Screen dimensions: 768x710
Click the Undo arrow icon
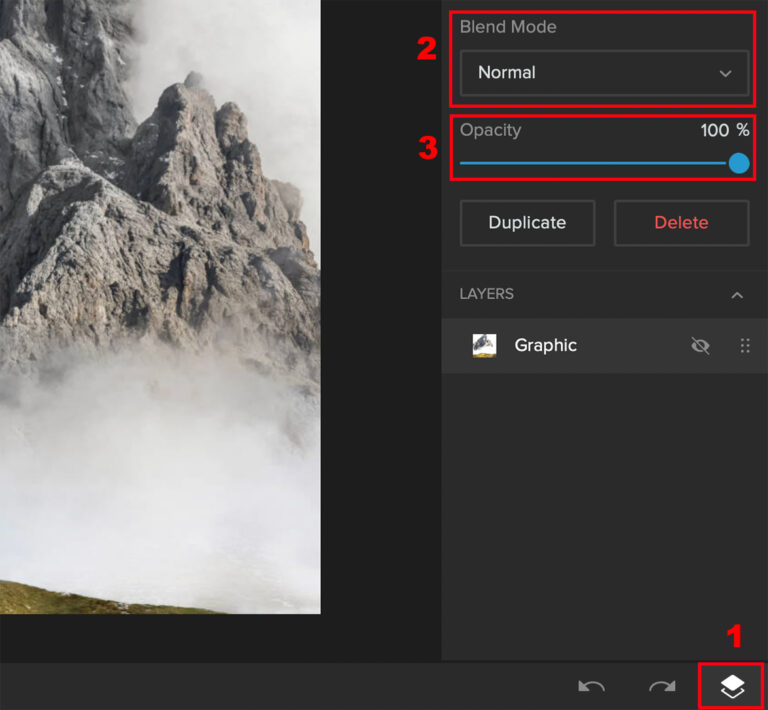point(591,686)
